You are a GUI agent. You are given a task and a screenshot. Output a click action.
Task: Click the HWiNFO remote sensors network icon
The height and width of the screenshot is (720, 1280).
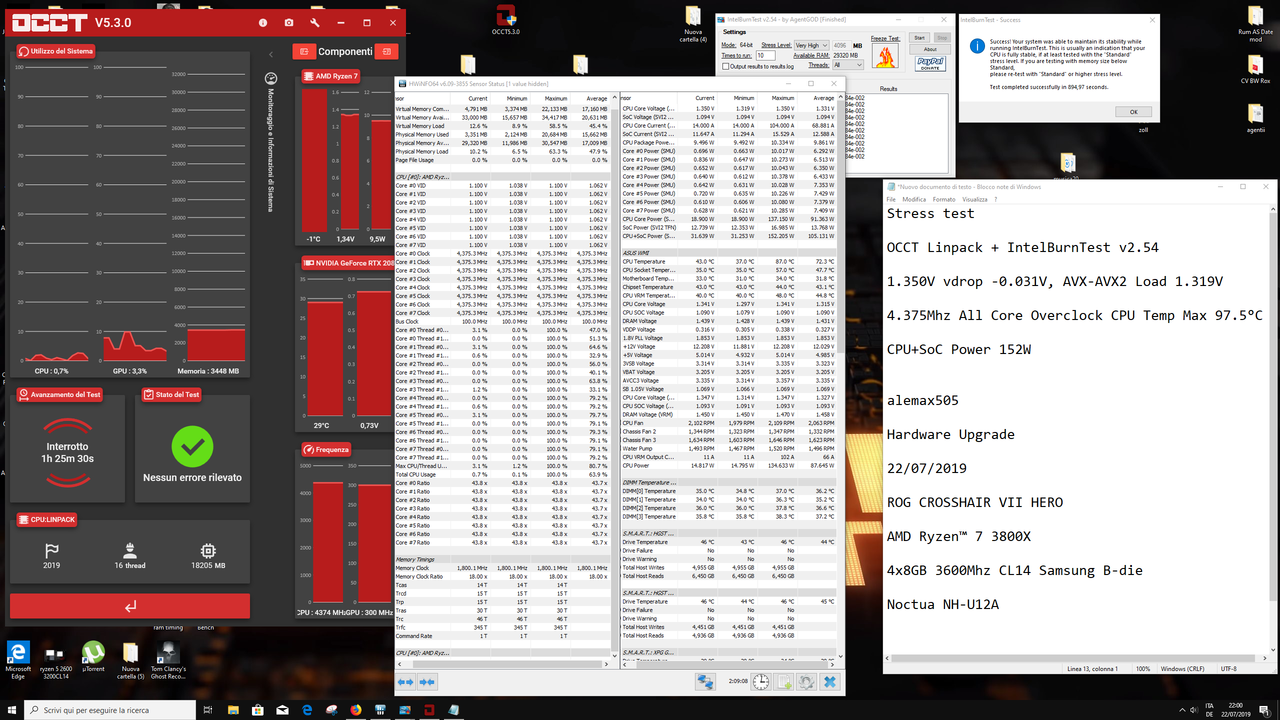coord(706,682)
